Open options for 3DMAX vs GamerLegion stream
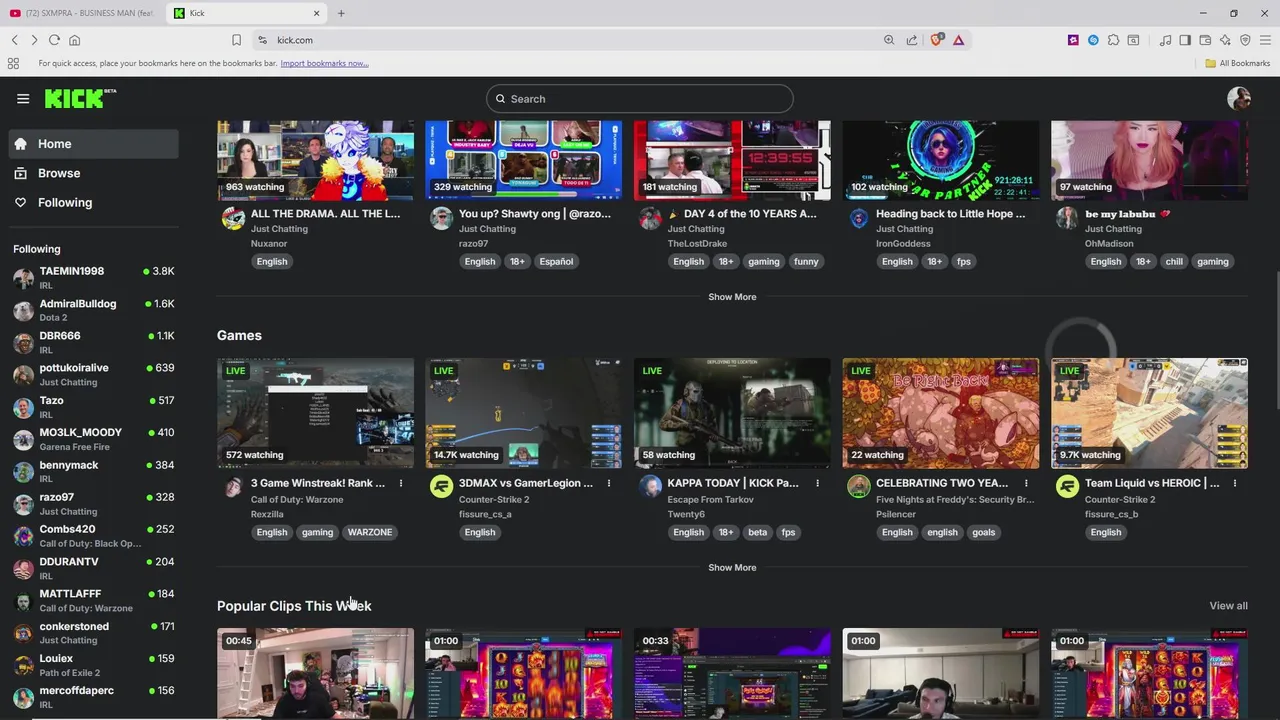This screenshot has height=720, width=1280. click(x=608, y=483)
